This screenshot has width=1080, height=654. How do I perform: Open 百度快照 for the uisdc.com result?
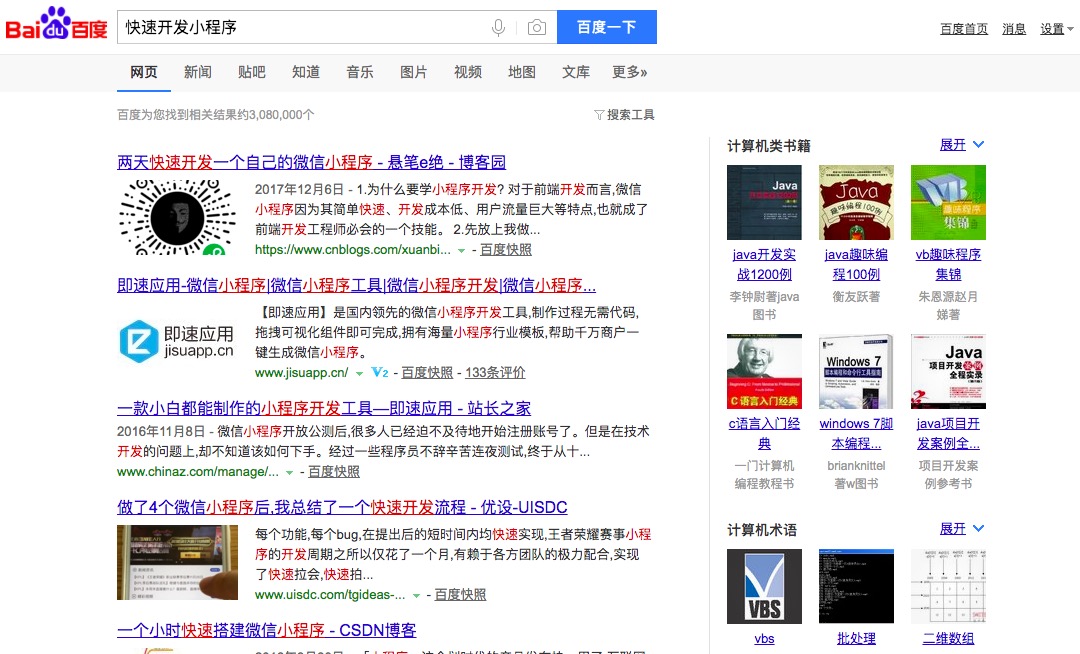460,595
